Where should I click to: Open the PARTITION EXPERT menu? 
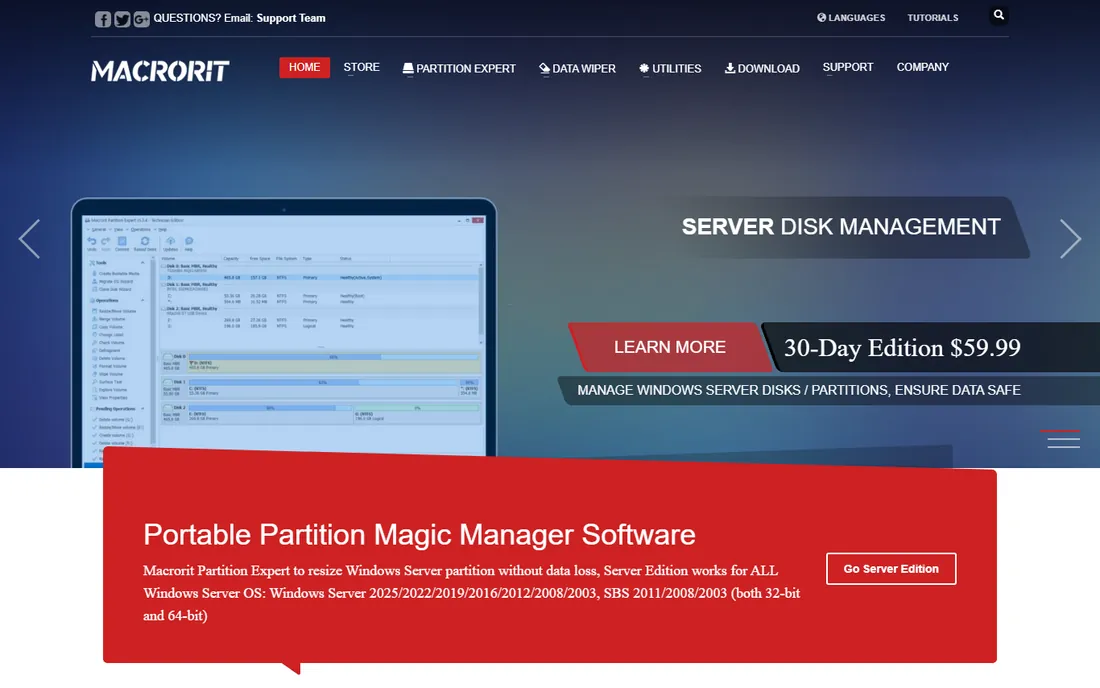459,68
